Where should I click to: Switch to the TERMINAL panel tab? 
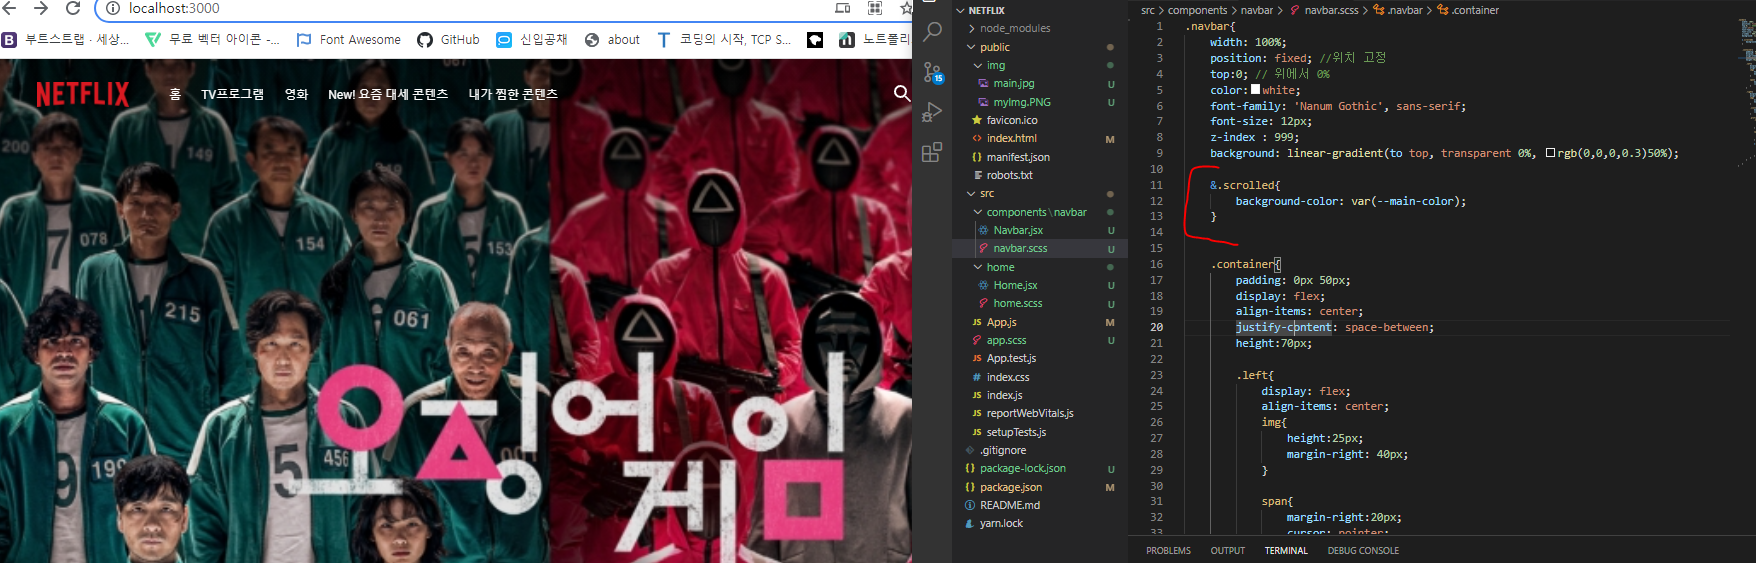[1286, 551]
